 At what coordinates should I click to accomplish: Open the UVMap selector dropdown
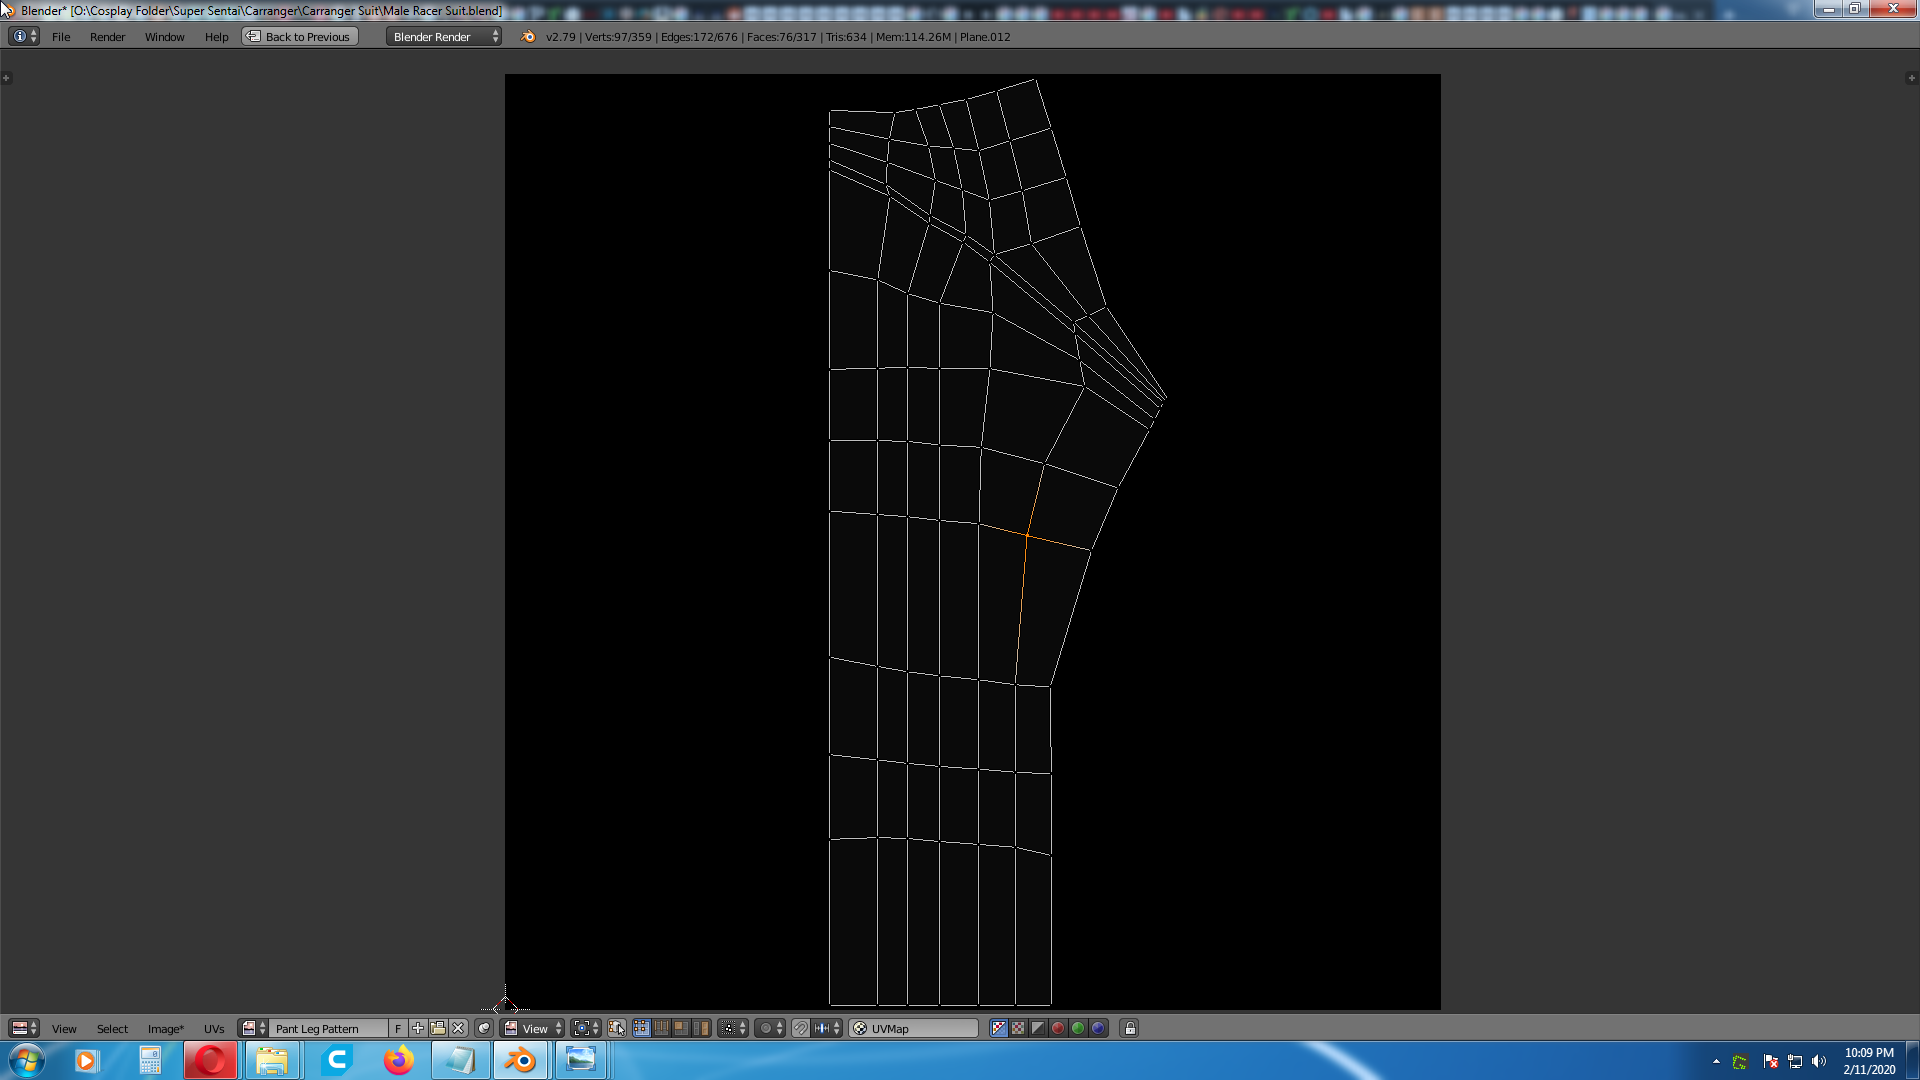pyautogui.click(x=914, y=1028)
